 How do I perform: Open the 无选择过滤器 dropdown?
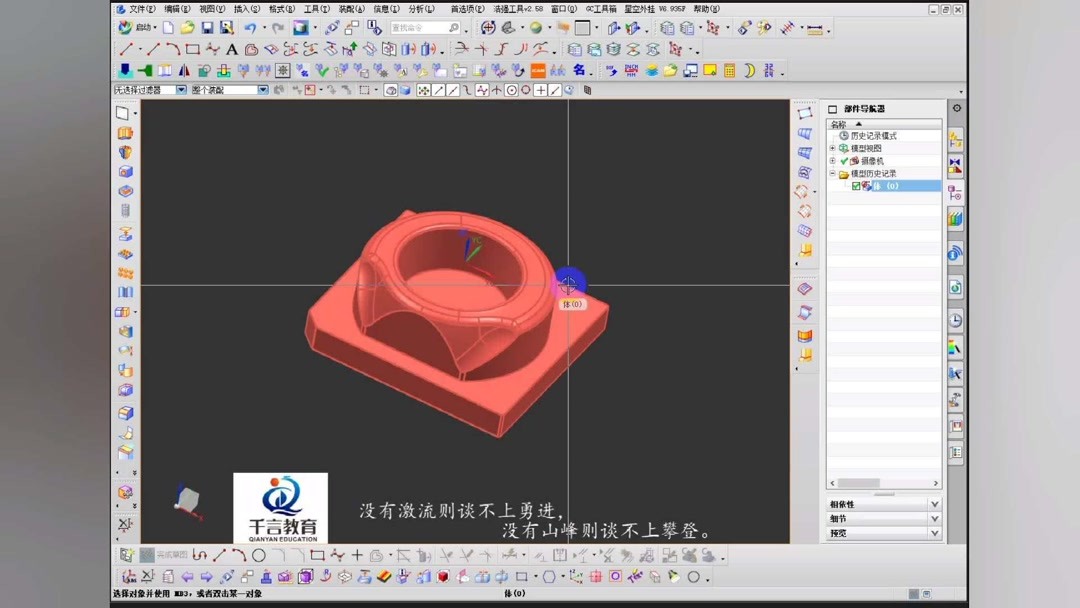coord(180,90)
